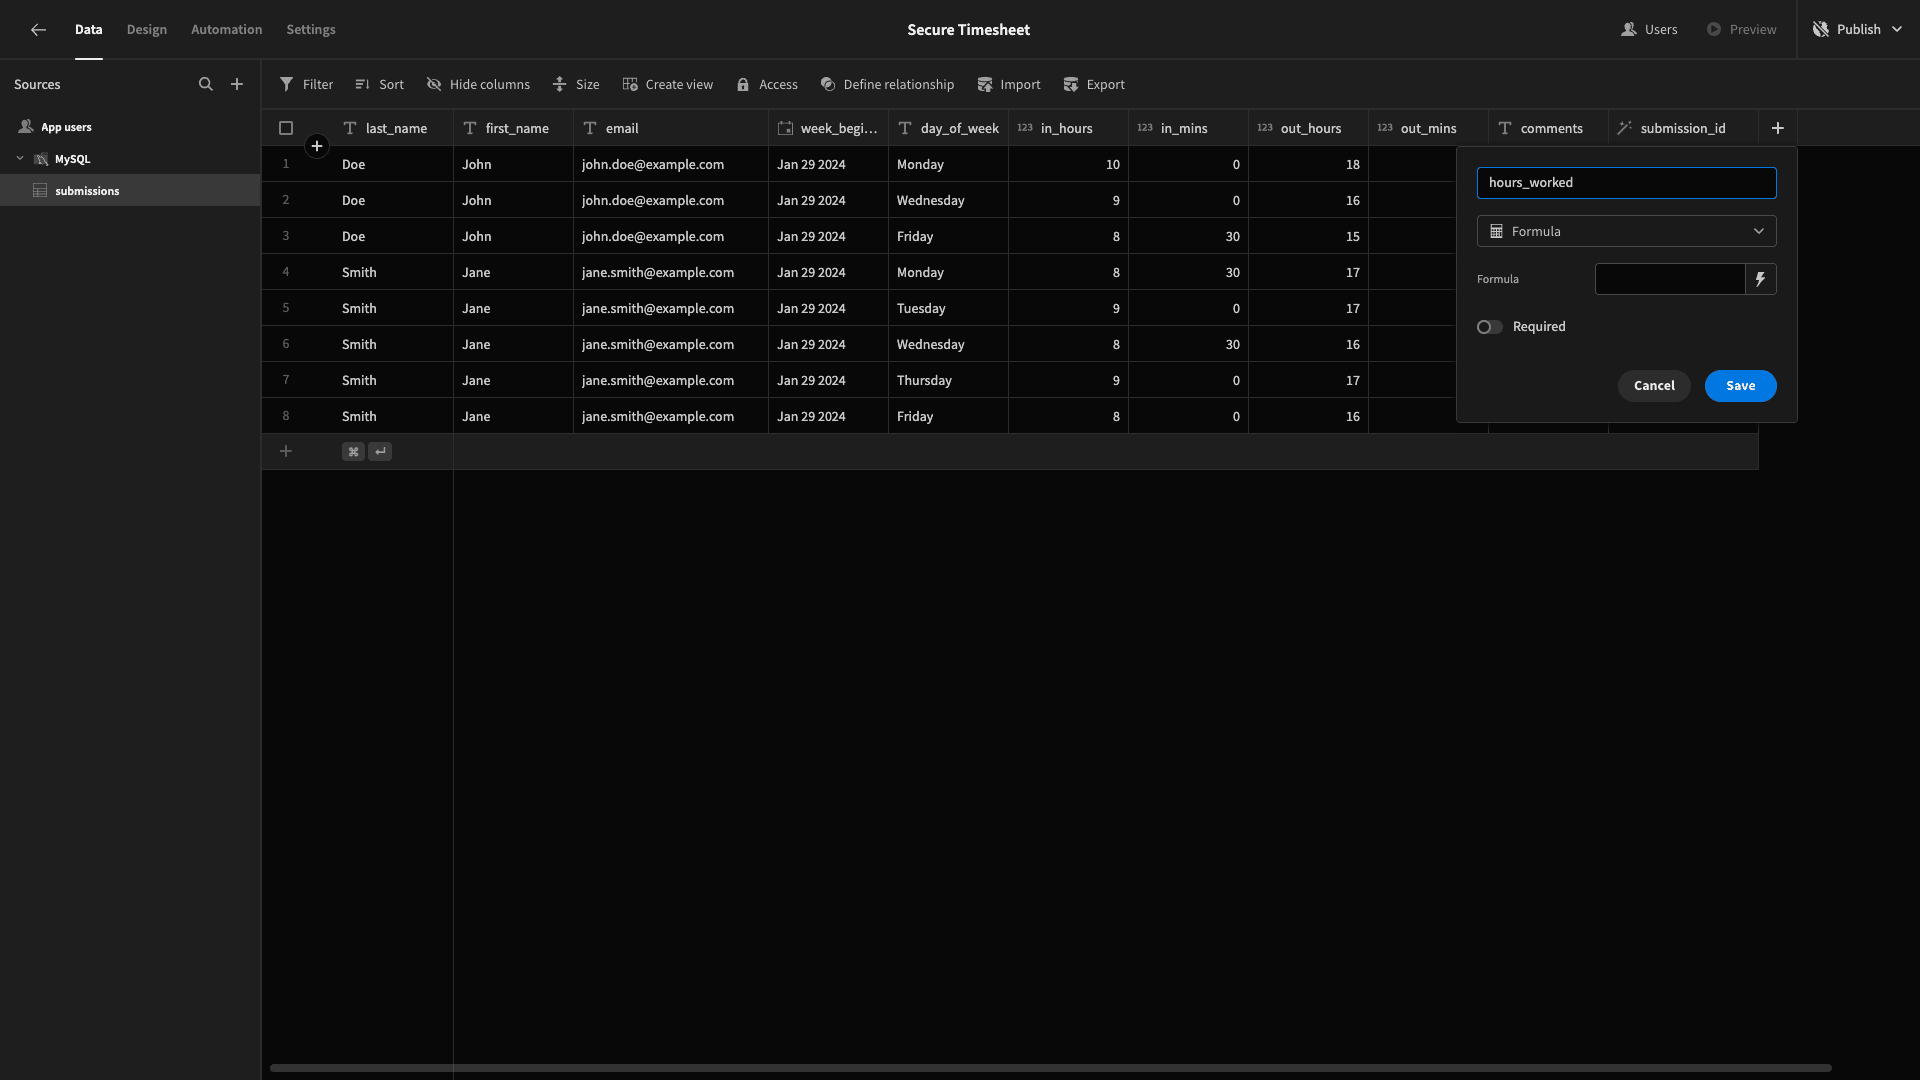Collapse the MySQL source tree
This screenshot has width=1920, height=1080.
tap(20, 159)
